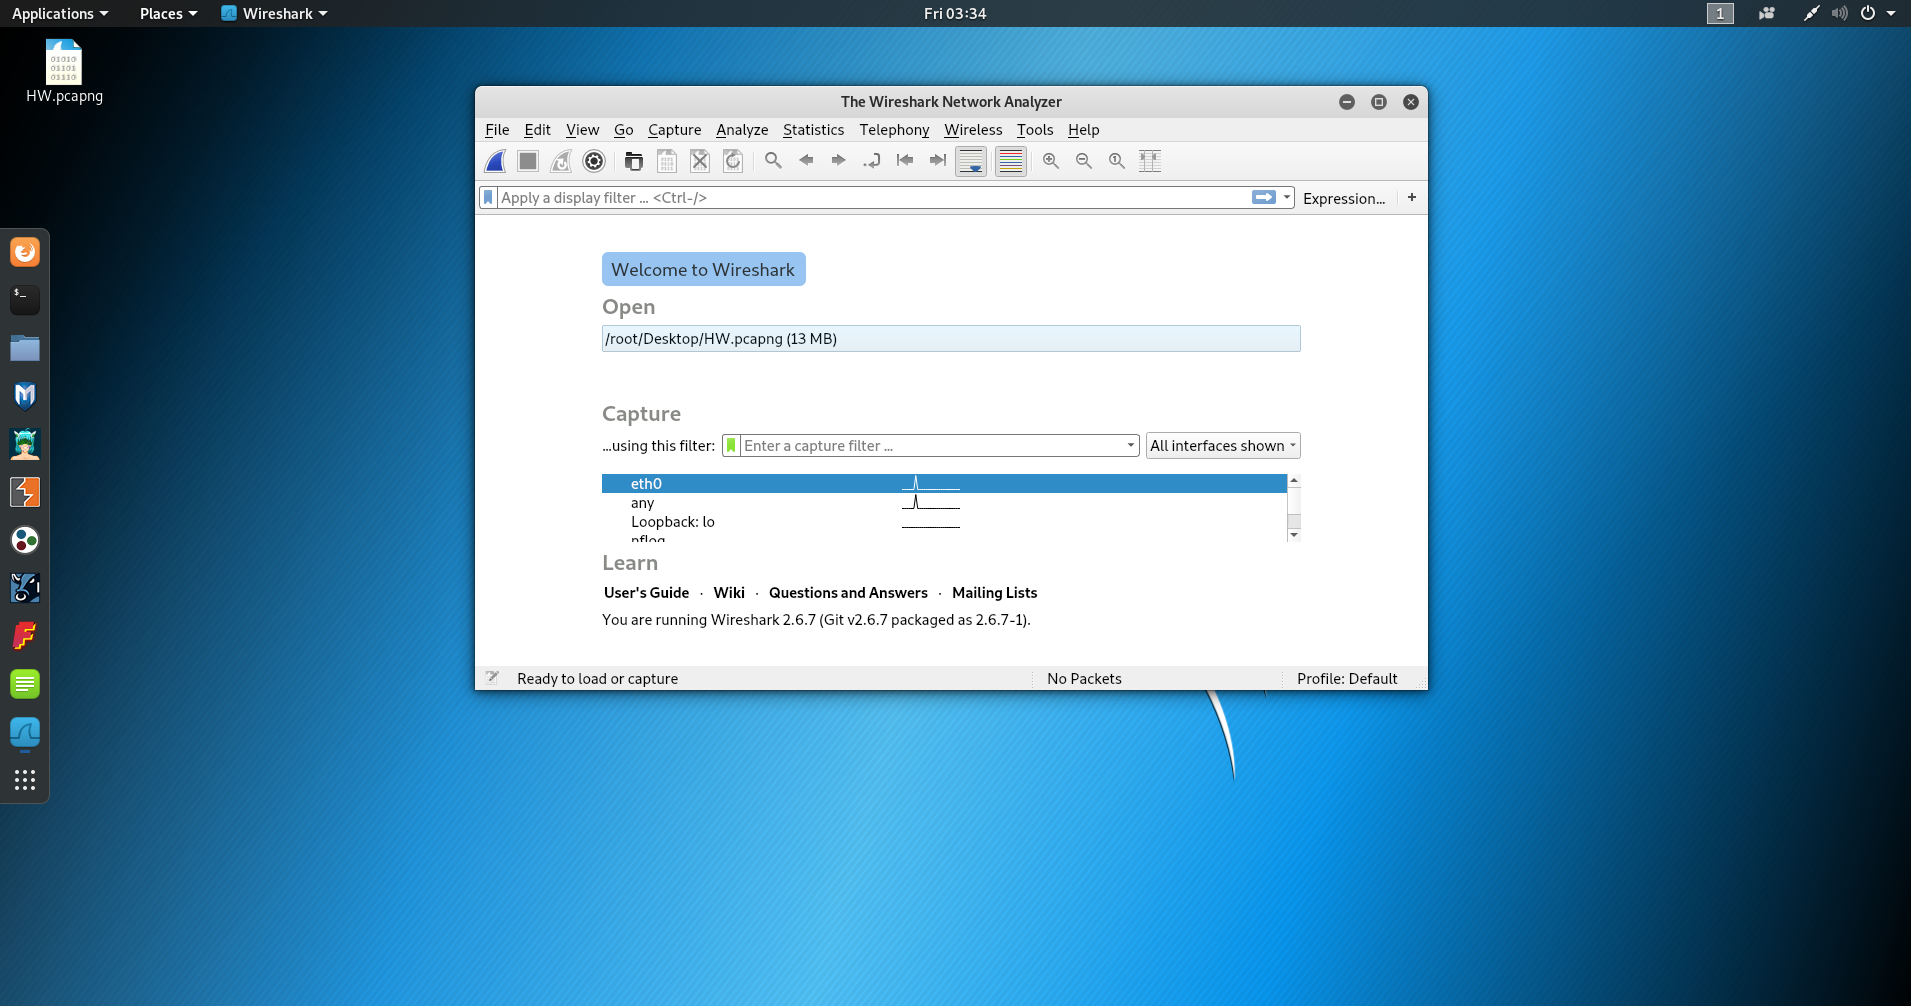
Task: Click interface list scrollbar up arrow
Action: (x=1294, y=481)
